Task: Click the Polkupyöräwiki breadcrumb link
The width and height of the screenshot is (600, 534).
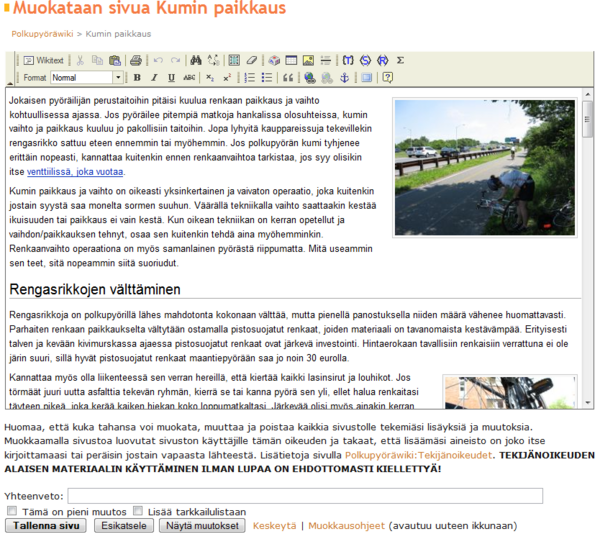Action: click(42, 34)
